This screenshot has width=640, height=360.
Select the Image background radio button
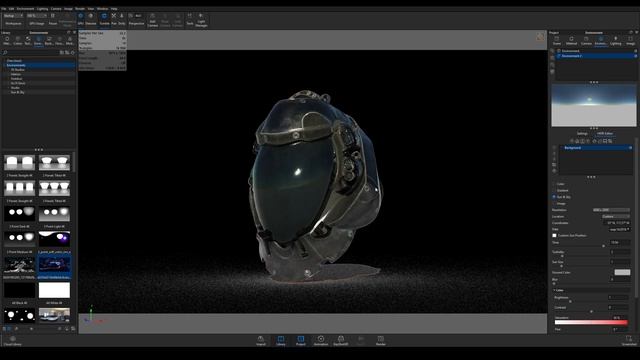(554, 204)
